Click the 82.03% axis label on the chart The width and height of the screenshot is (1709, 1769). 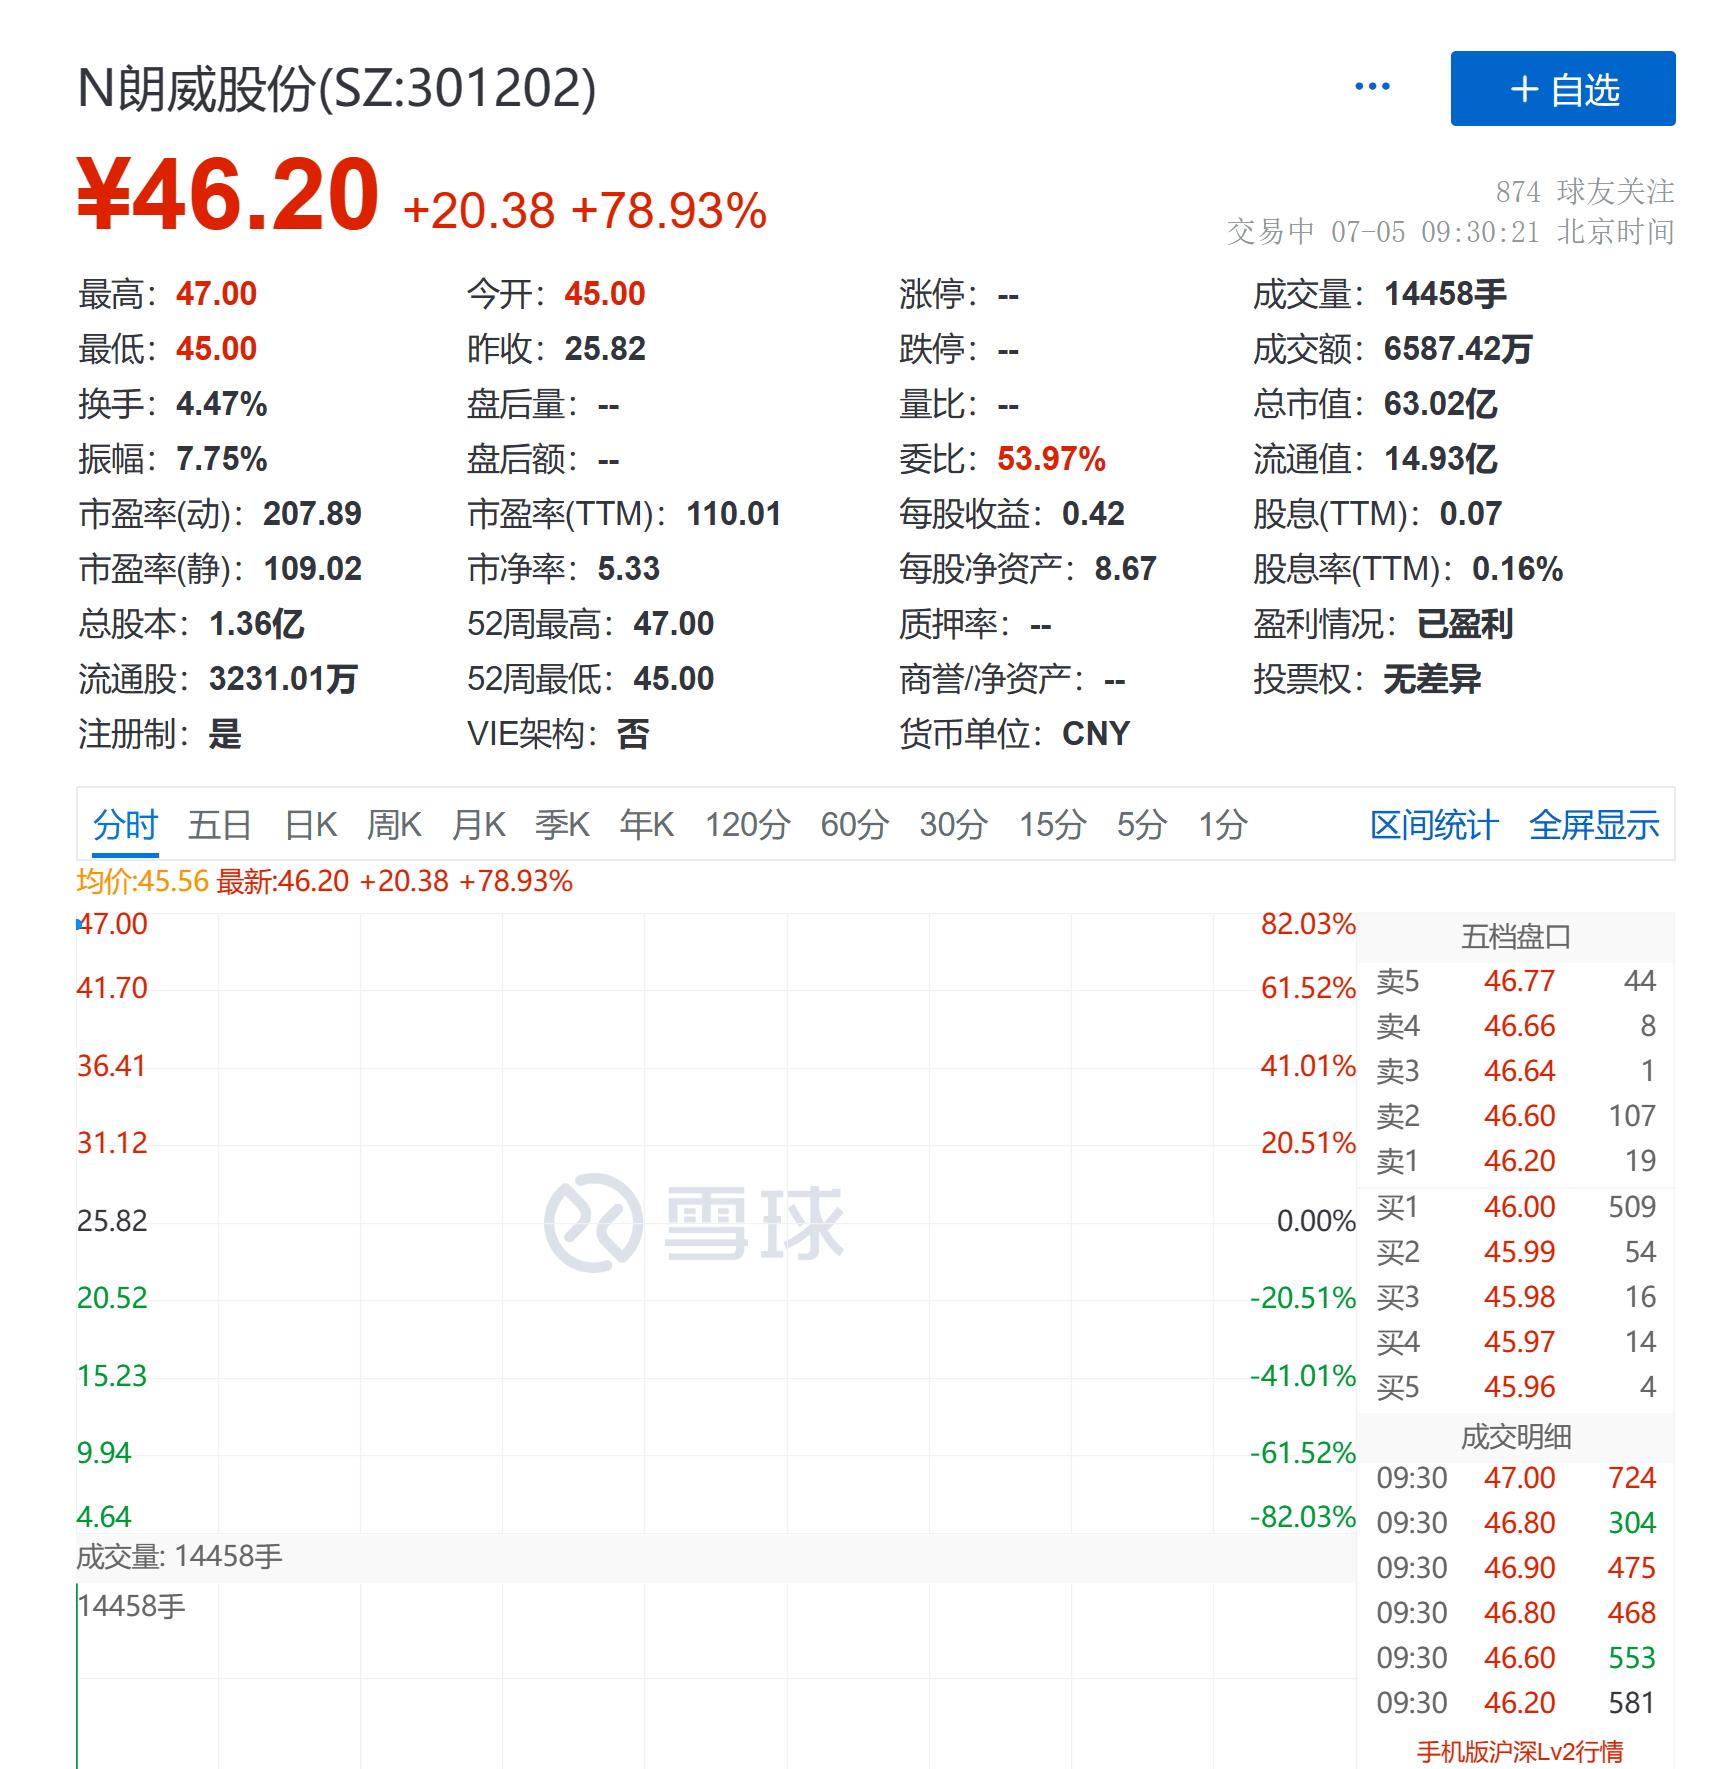tap(1308, 924)
